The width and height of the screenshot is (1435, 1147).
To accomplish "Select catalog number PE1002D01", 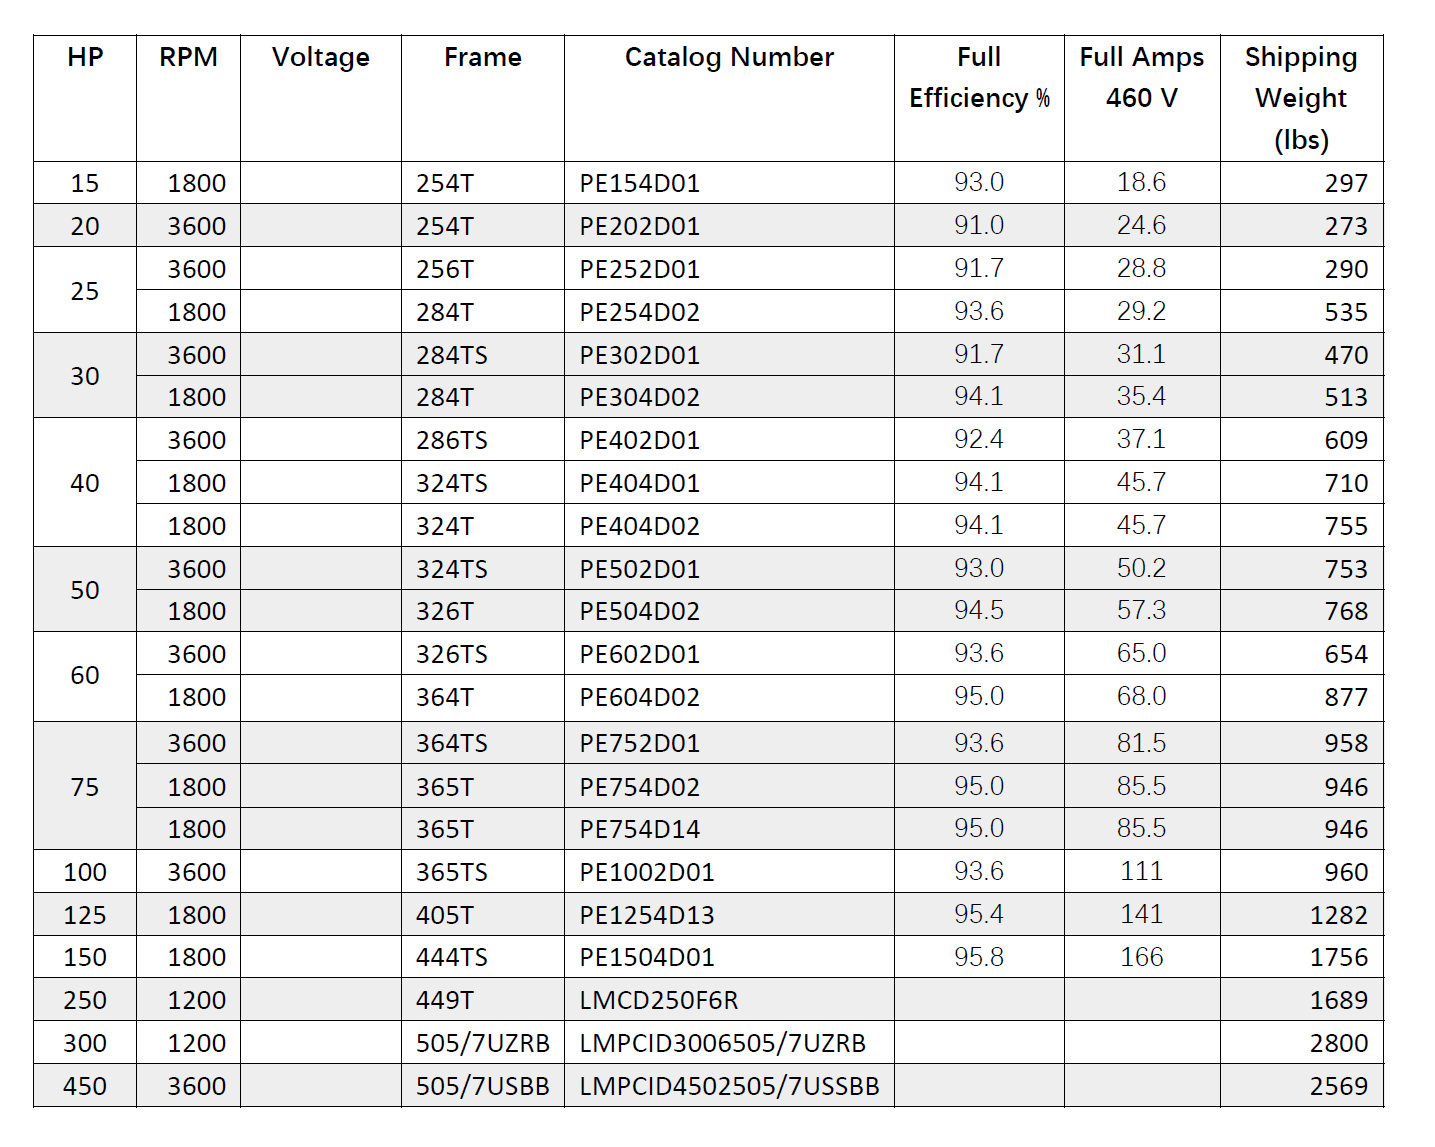I will (x=647, y=872).
